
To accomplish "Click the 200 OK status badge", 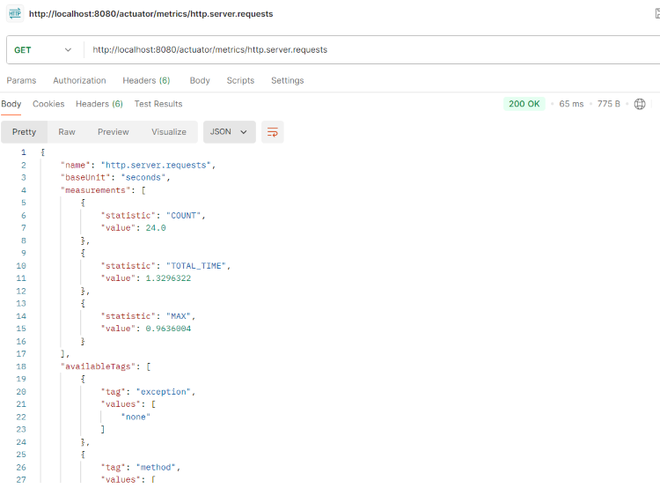I will point(524,104).
